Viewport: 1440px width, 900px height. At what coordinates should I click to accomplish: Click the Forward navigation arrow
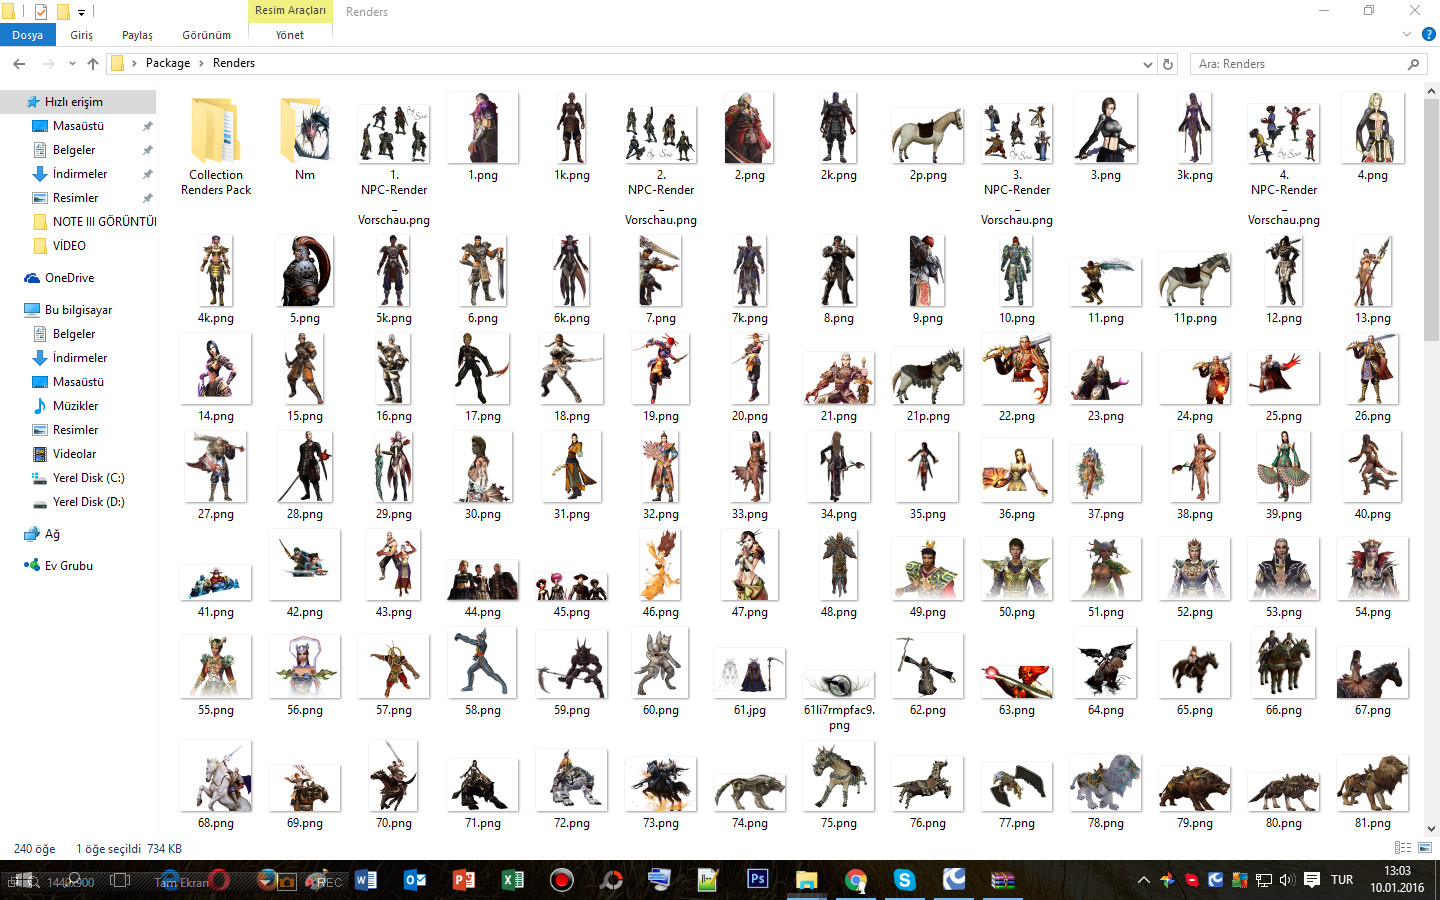pyautogui.click(x=48, y=64)
